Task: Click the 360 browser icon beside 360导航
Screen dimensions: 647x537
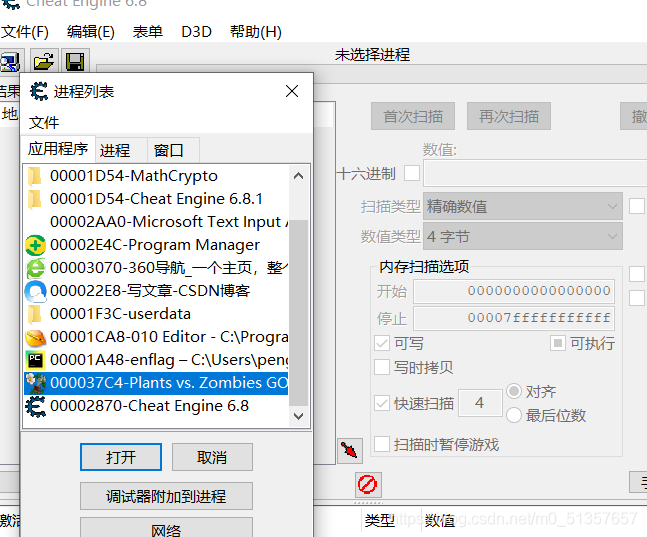Action: [x=36, y=269]
